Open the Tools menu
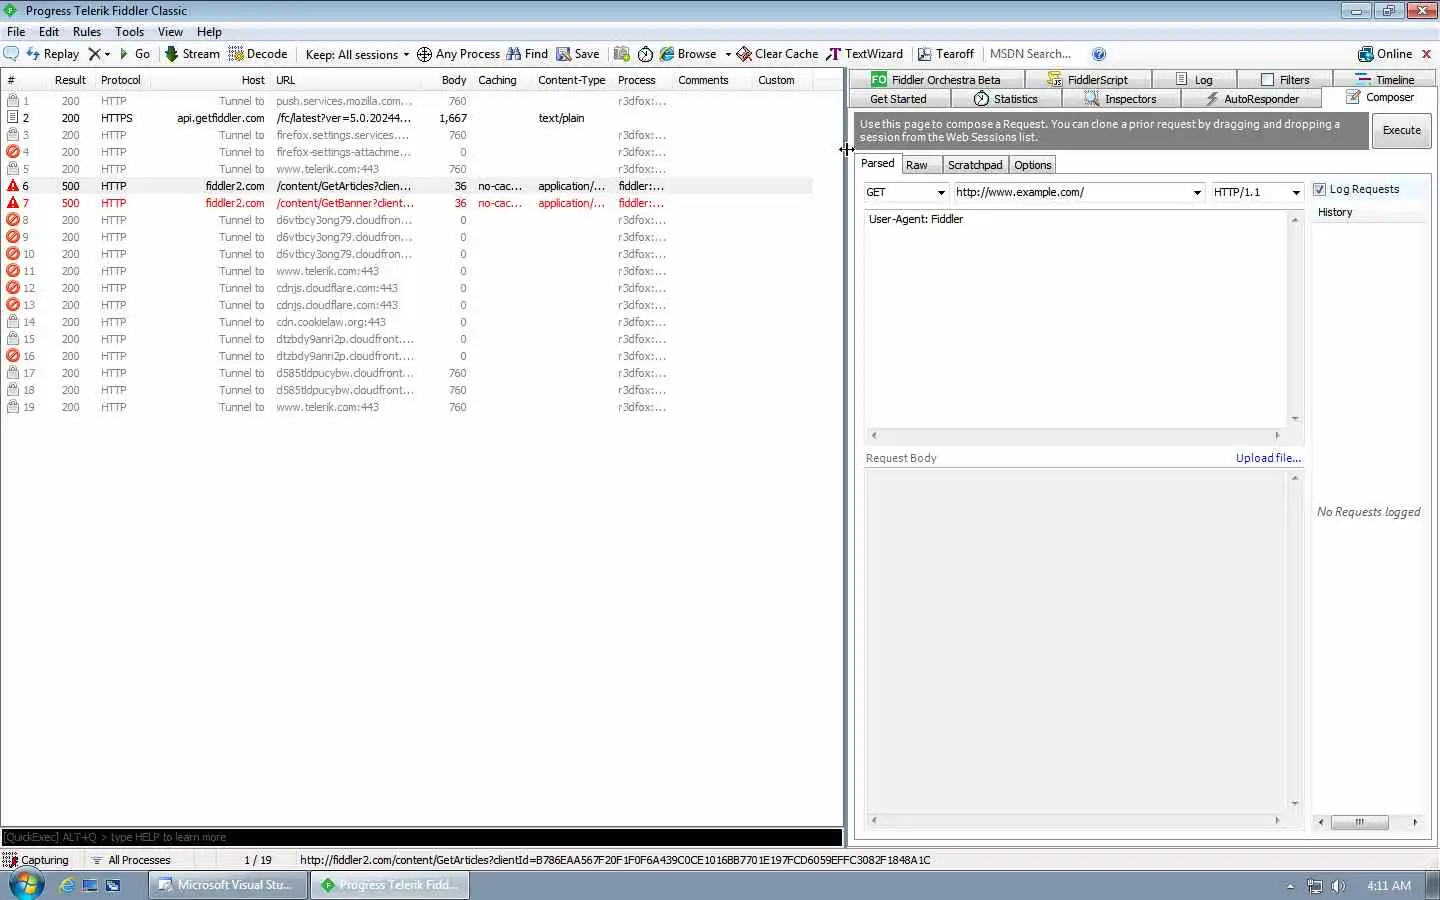Image resolution: width=1440 pixels, height=900 pixels. 130,32
